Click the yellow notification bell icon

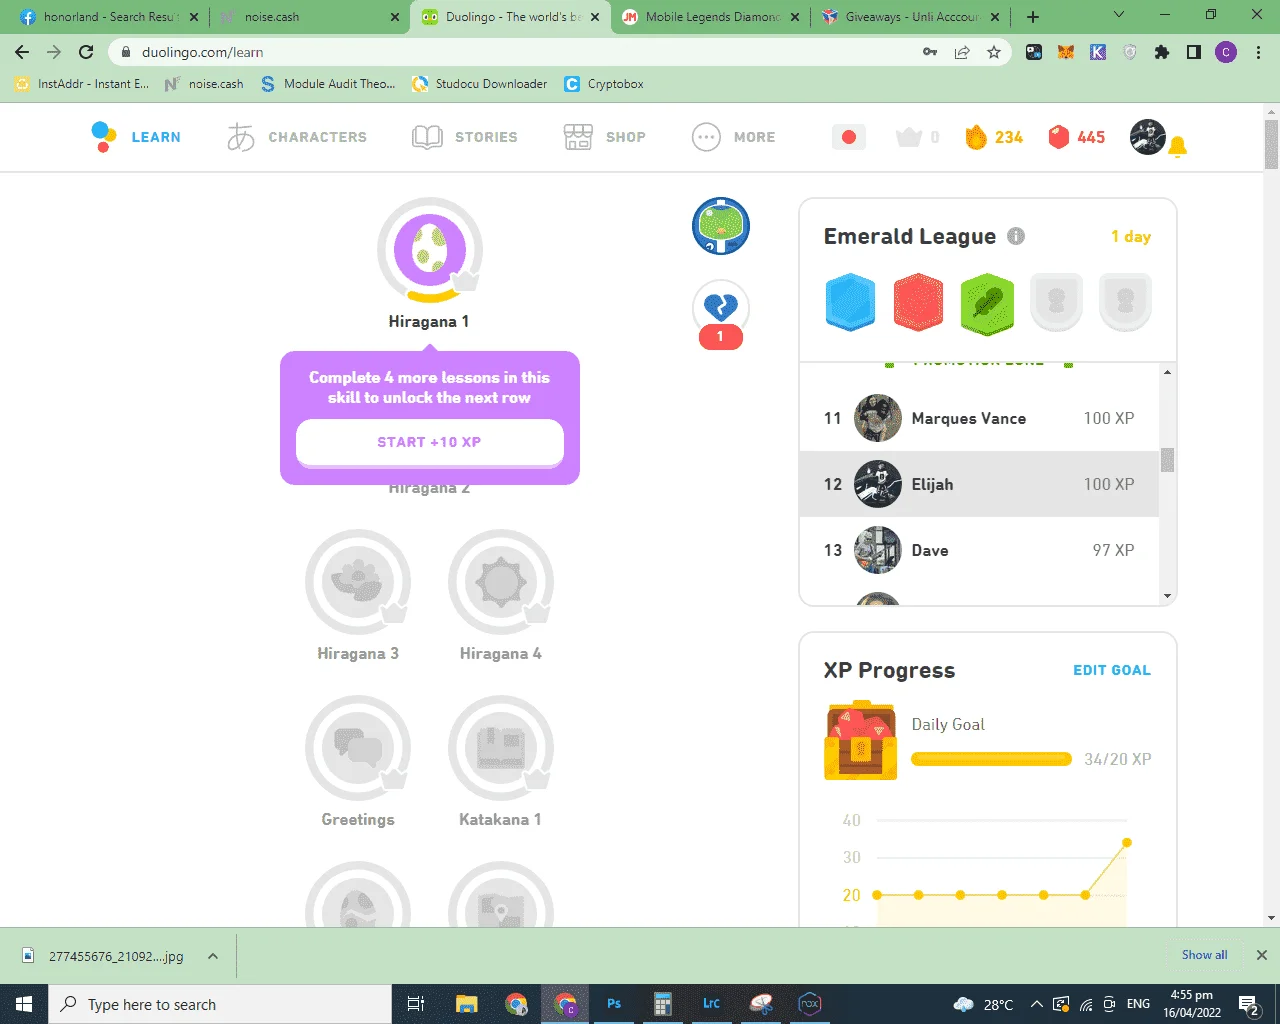pos(1178,148)
